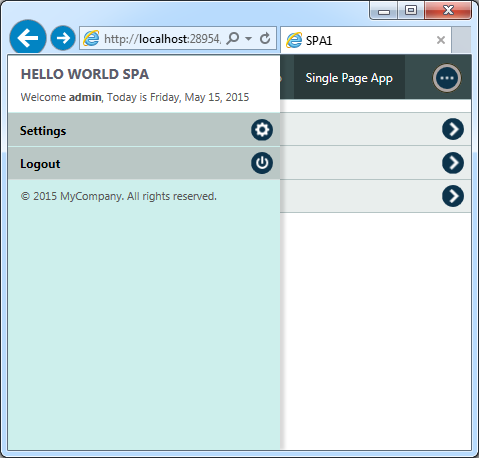Open the three-dot menu circle button

pyautogui.click(x=447, y=78)
